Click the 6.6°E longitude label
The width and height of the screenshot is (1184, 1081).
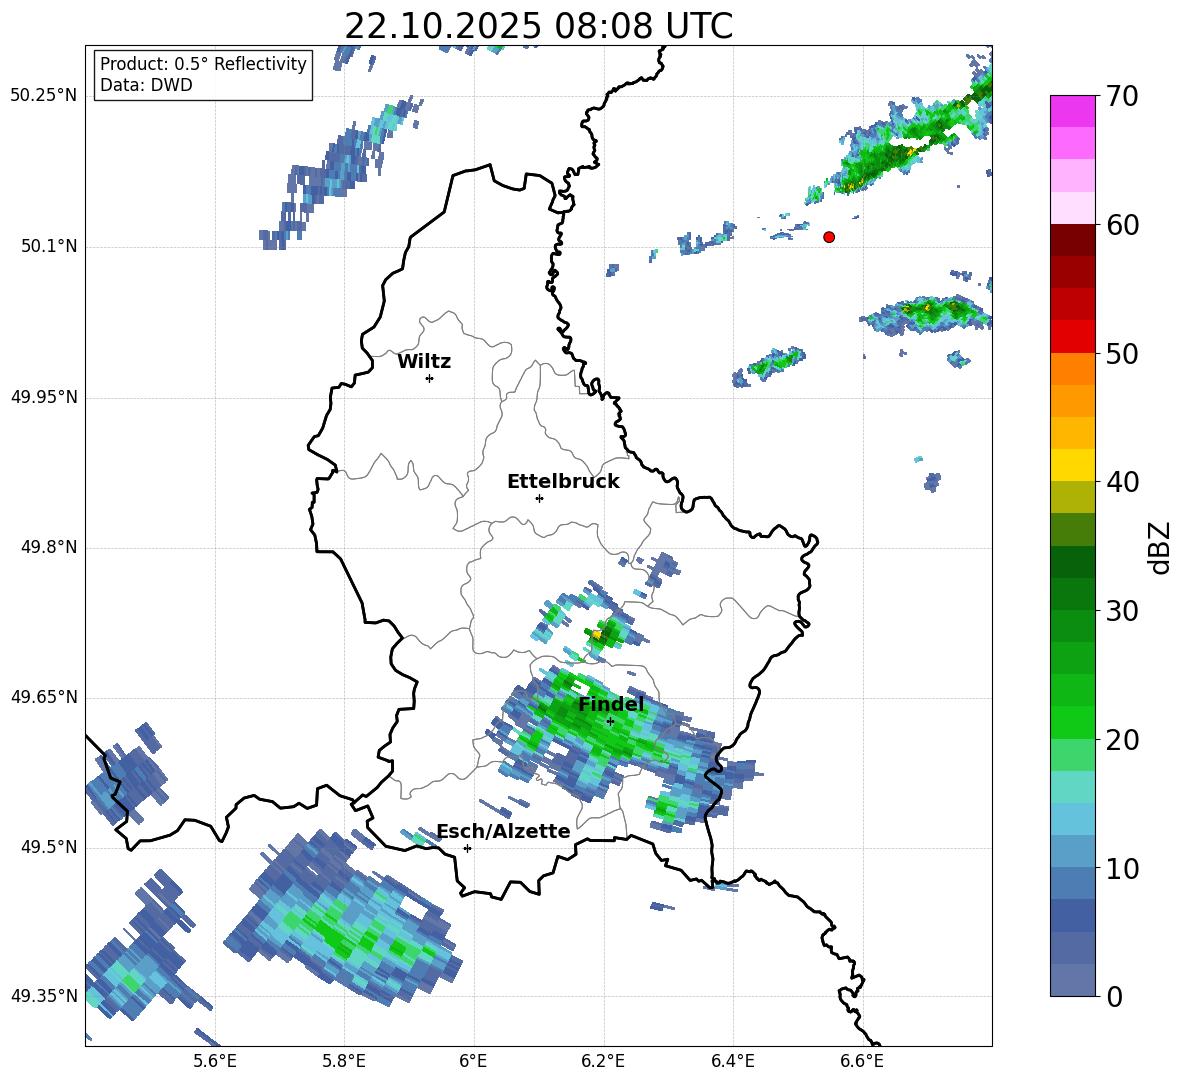click(862, 1061)
